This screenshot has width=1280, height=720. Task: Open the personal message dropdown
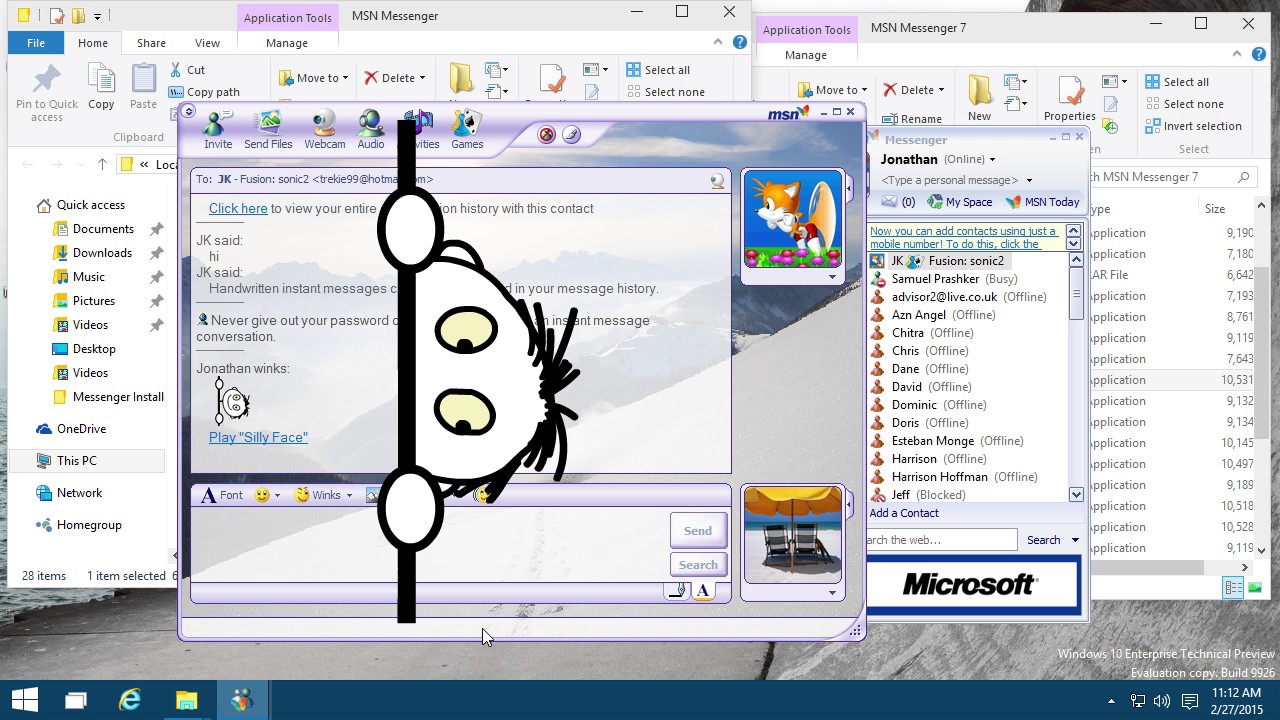[1027, 180]
